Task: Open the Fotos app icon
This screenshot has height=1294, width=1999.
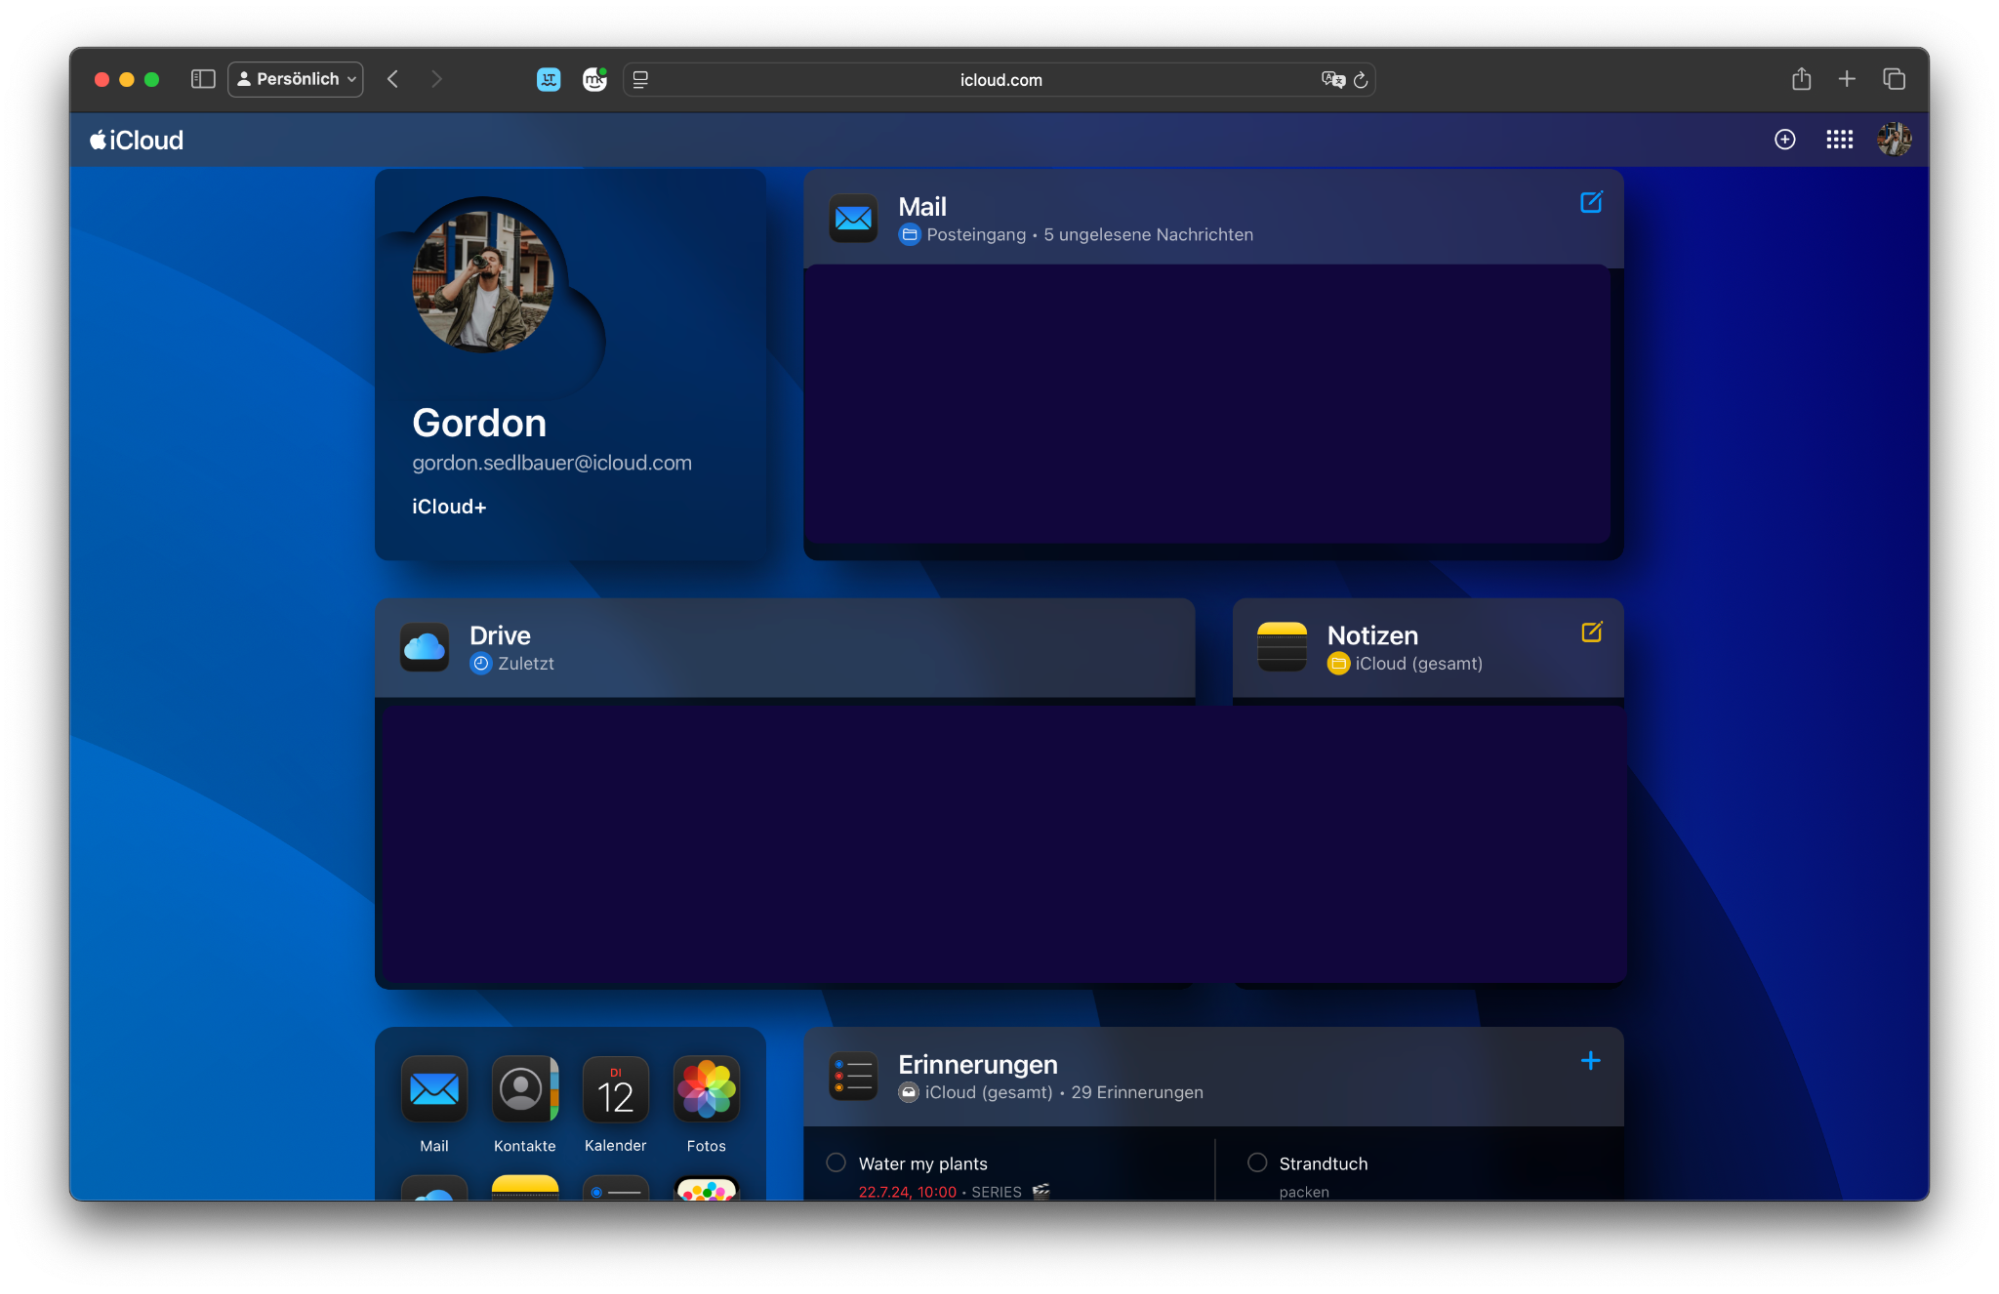Action: click(706, 1090)
